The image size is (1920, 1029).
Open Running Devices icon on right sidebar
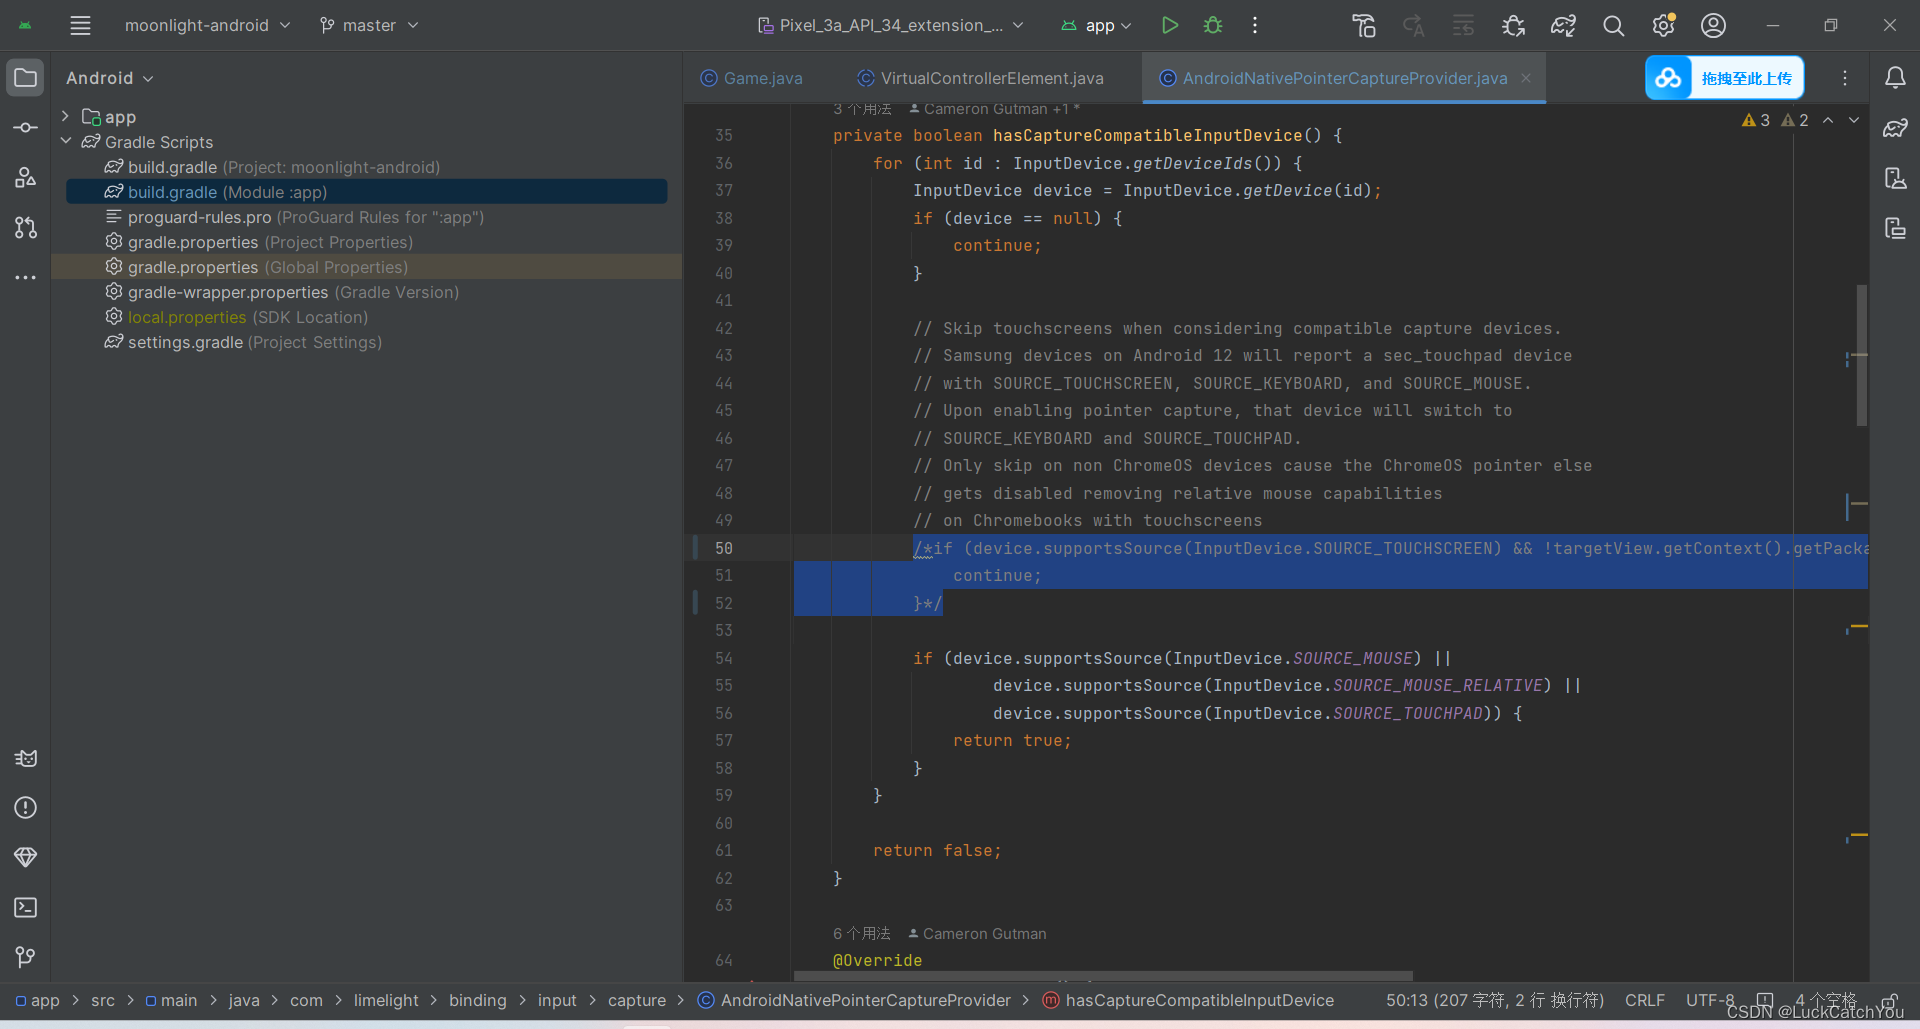point(1895,228)
